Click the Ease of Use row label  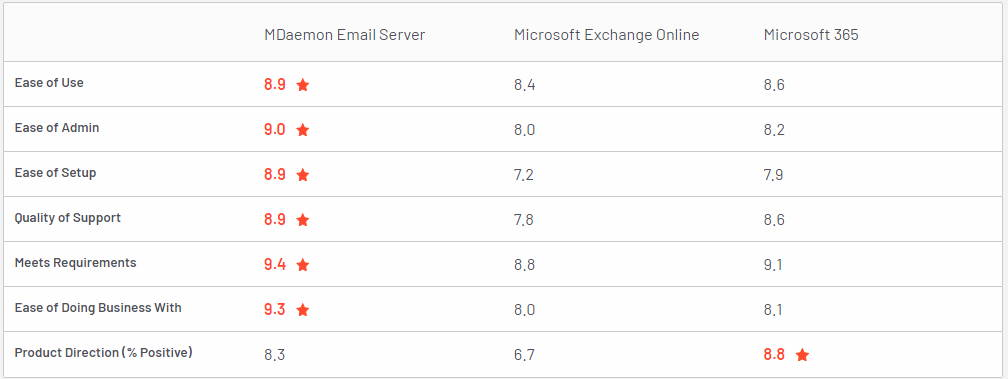49,83
